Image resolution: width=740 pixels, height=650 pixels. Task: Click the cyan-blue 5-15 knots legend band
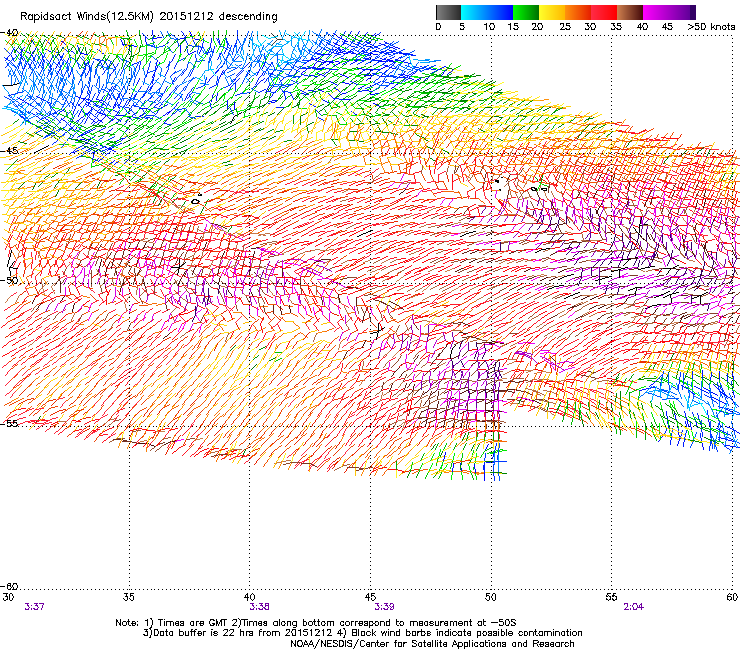tap(487, 12)
